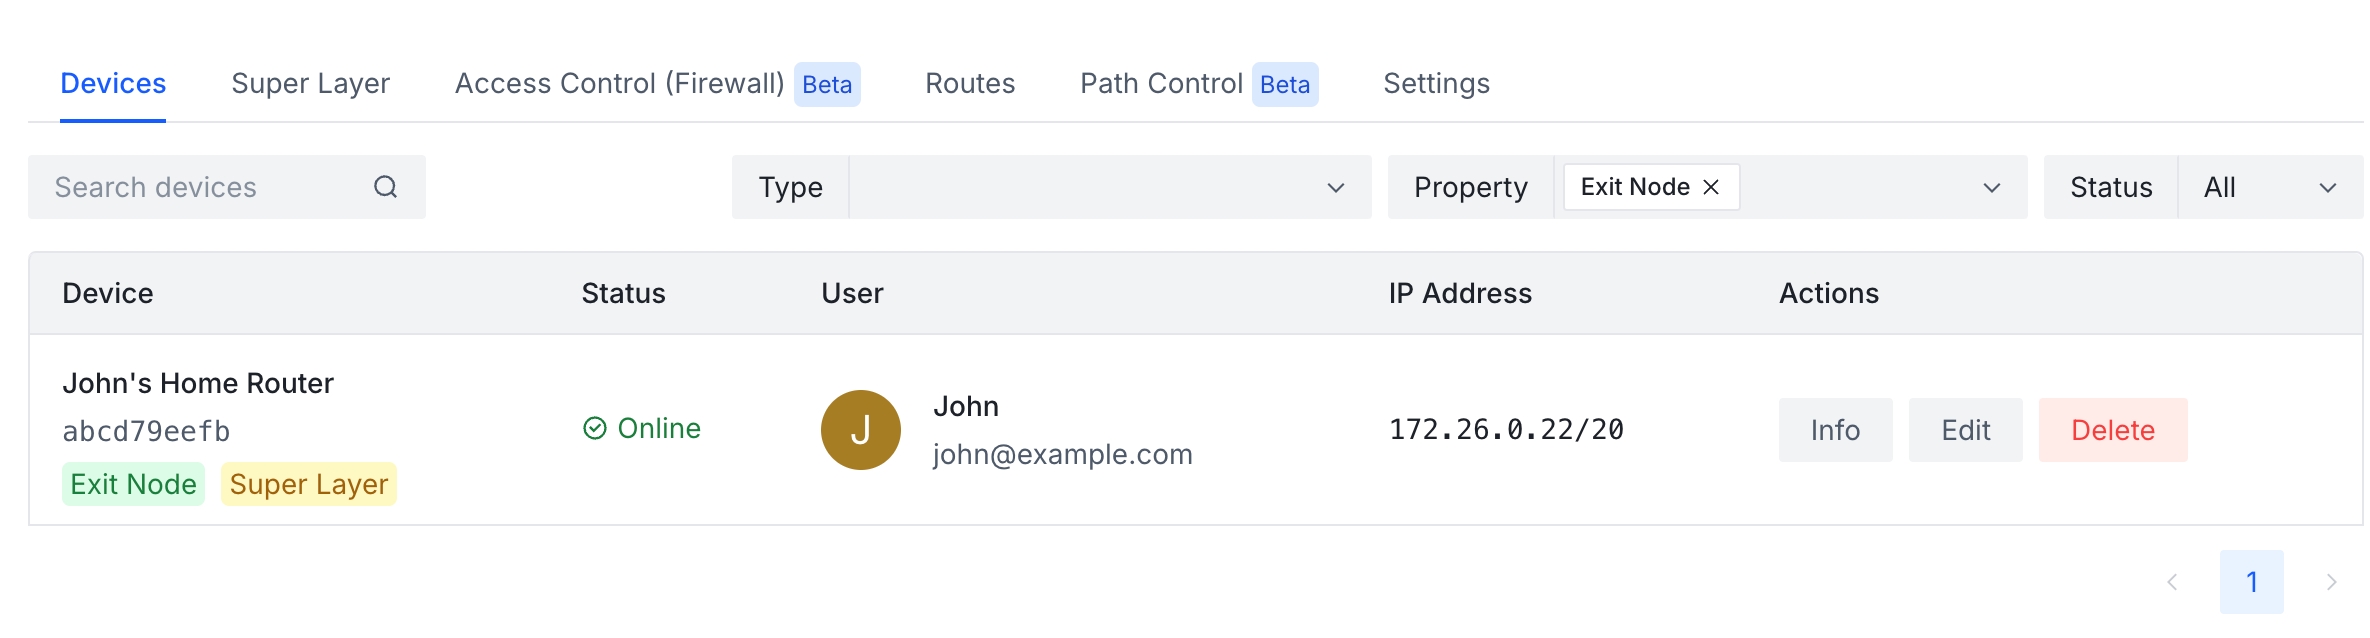
Task: Click the search magnifier icon
Action: pos(385,187)
